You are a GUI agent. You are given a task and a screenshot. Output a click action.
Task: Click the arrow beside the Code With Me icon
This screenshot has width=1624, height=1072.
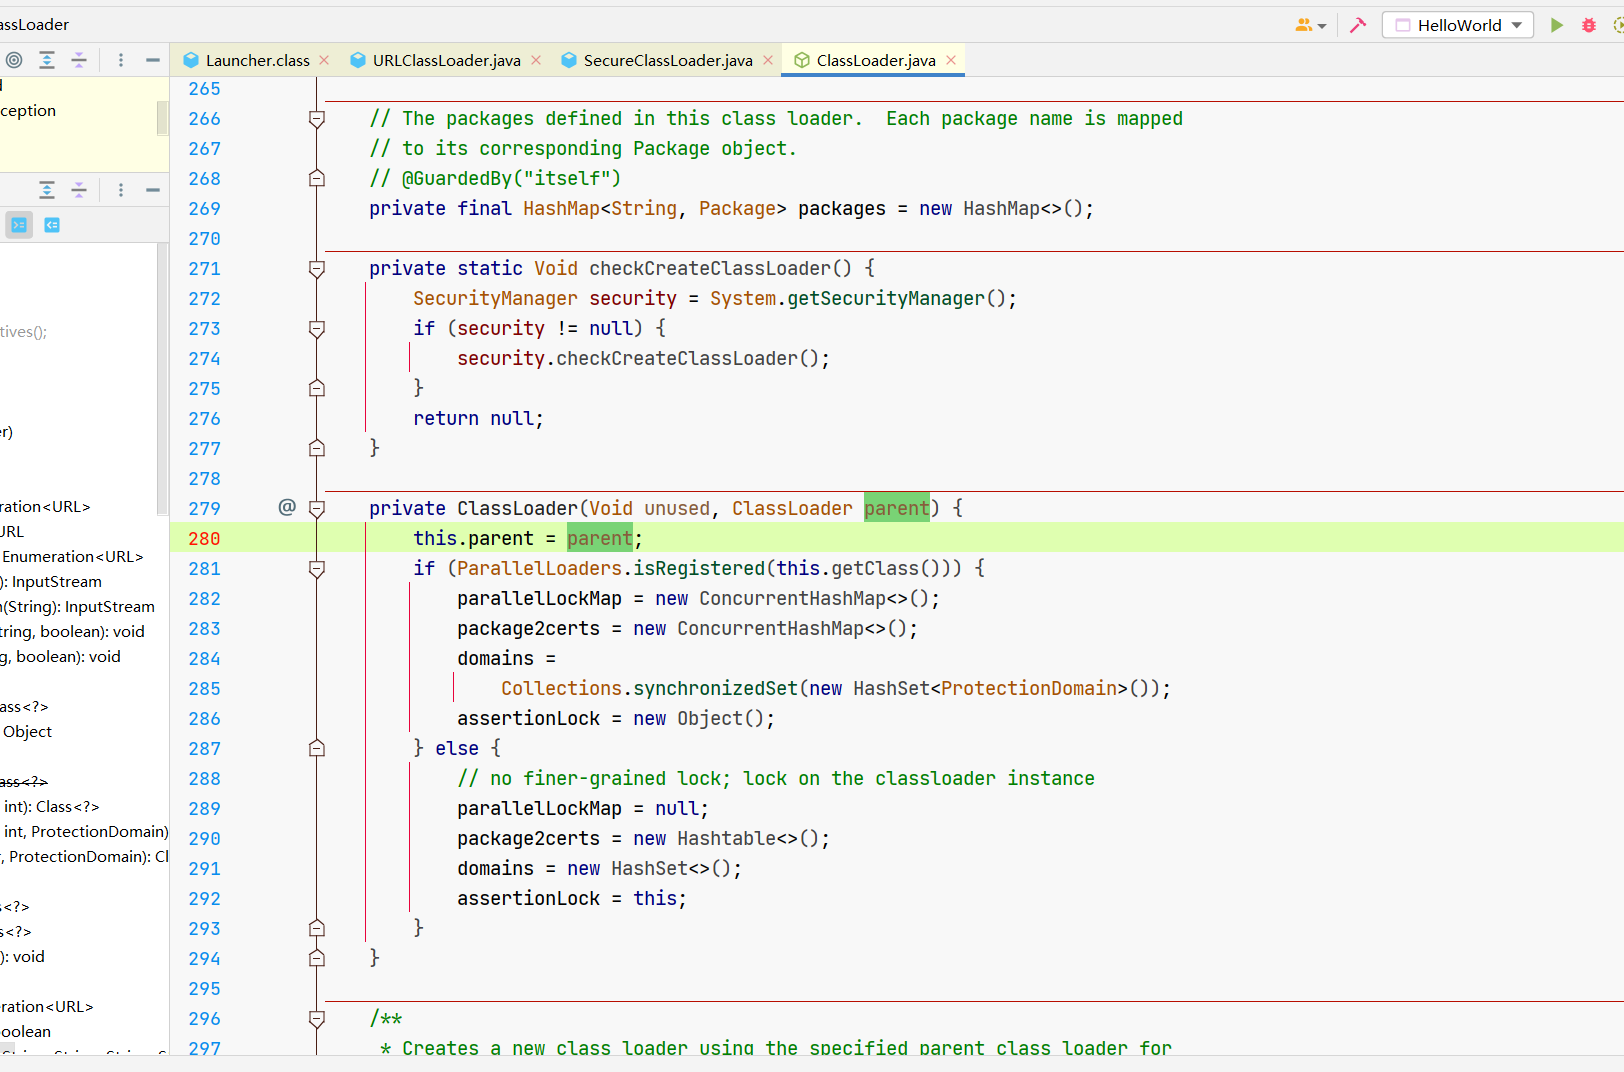(x=1322, y=26)
